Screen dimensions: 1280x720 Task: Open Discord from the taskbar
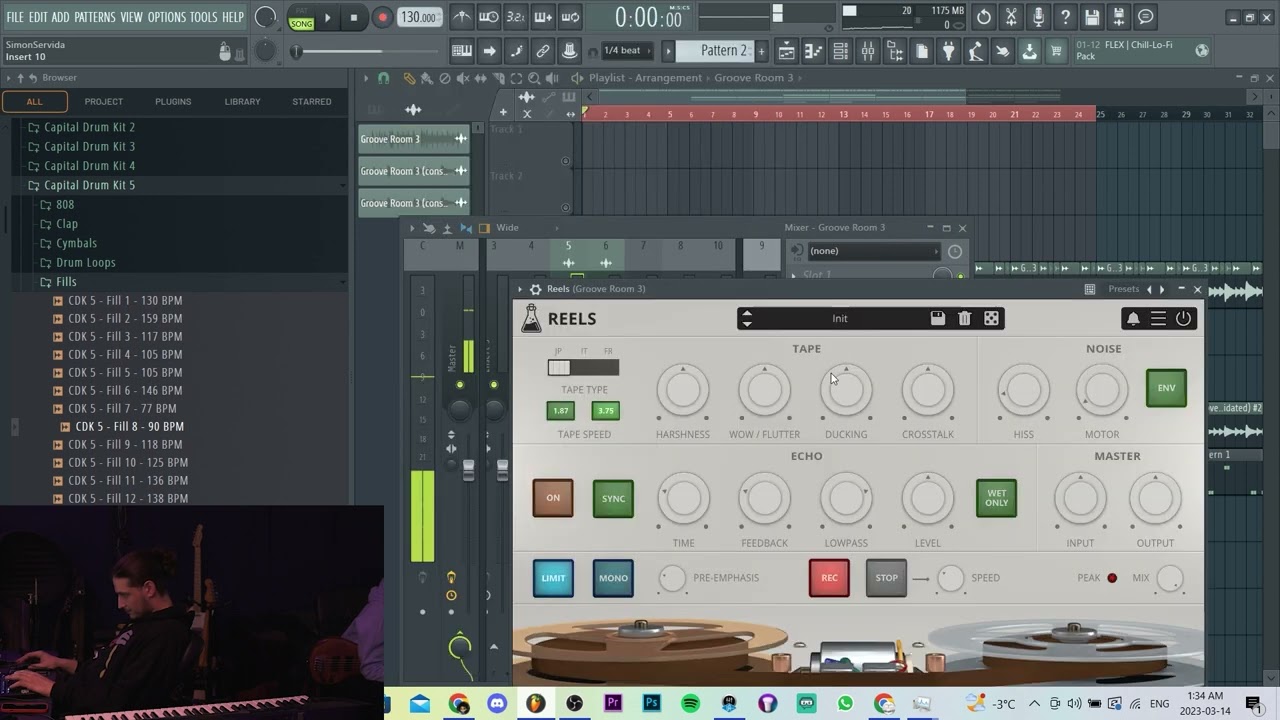tap(497, 704)
